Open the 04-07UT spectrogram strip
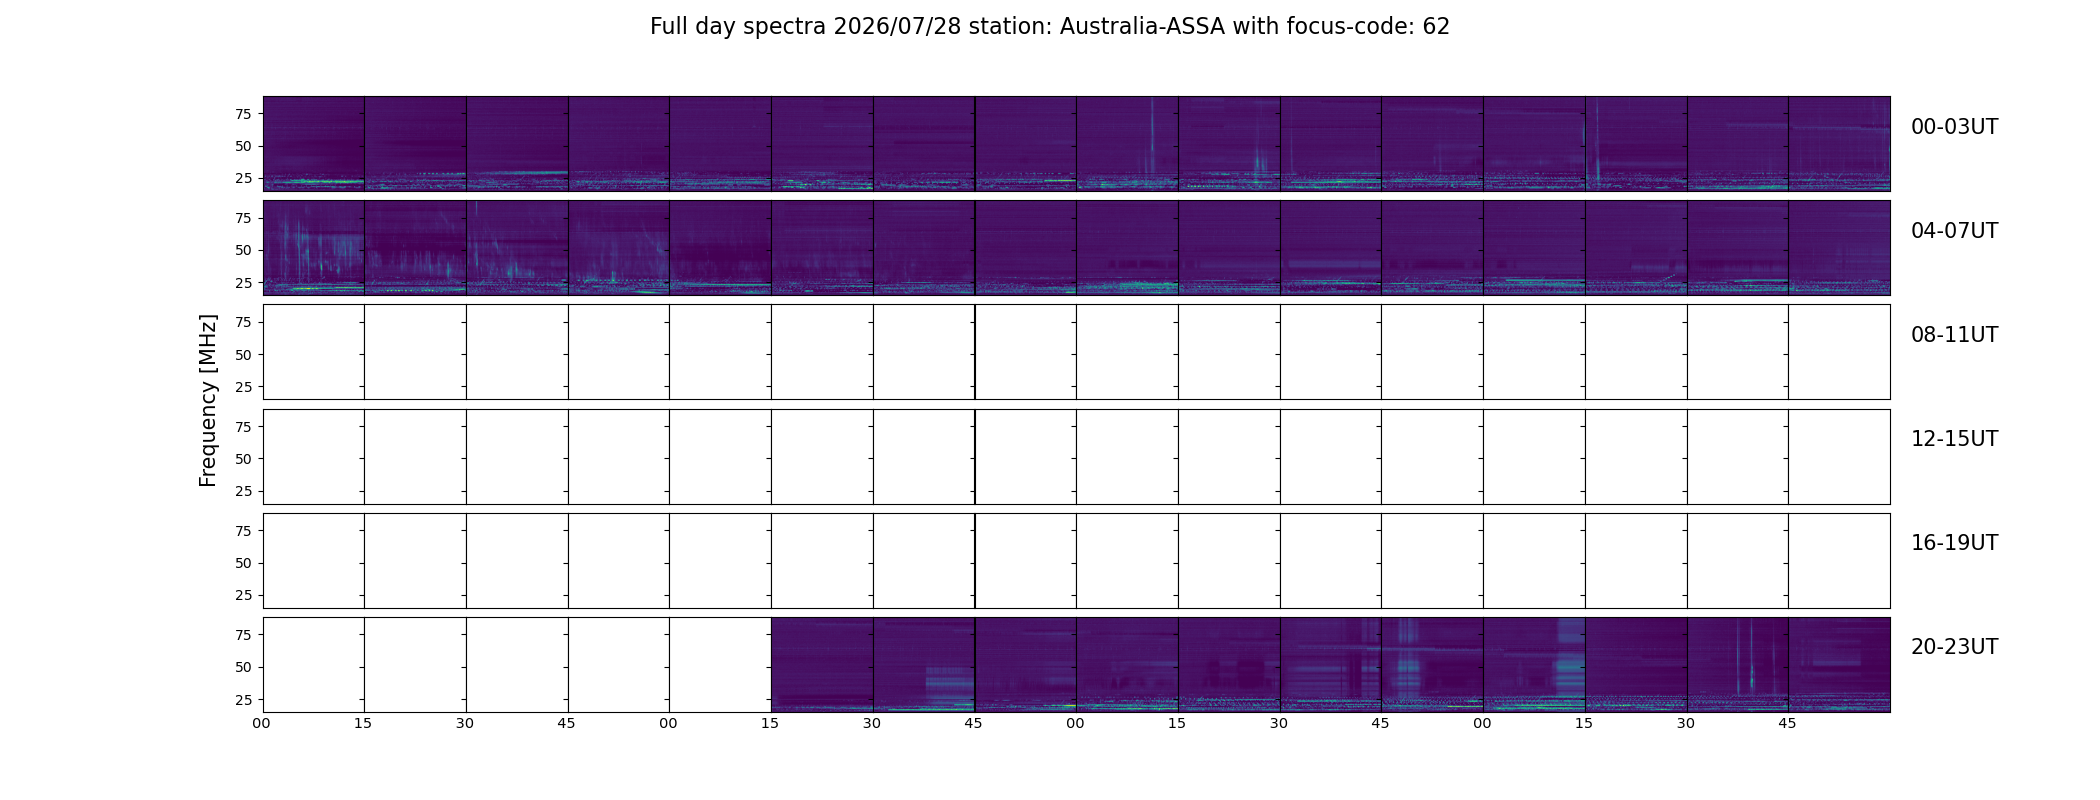Image resolution: width=2100 pixels, height=800 pixels. click(x=1076, y=248)
